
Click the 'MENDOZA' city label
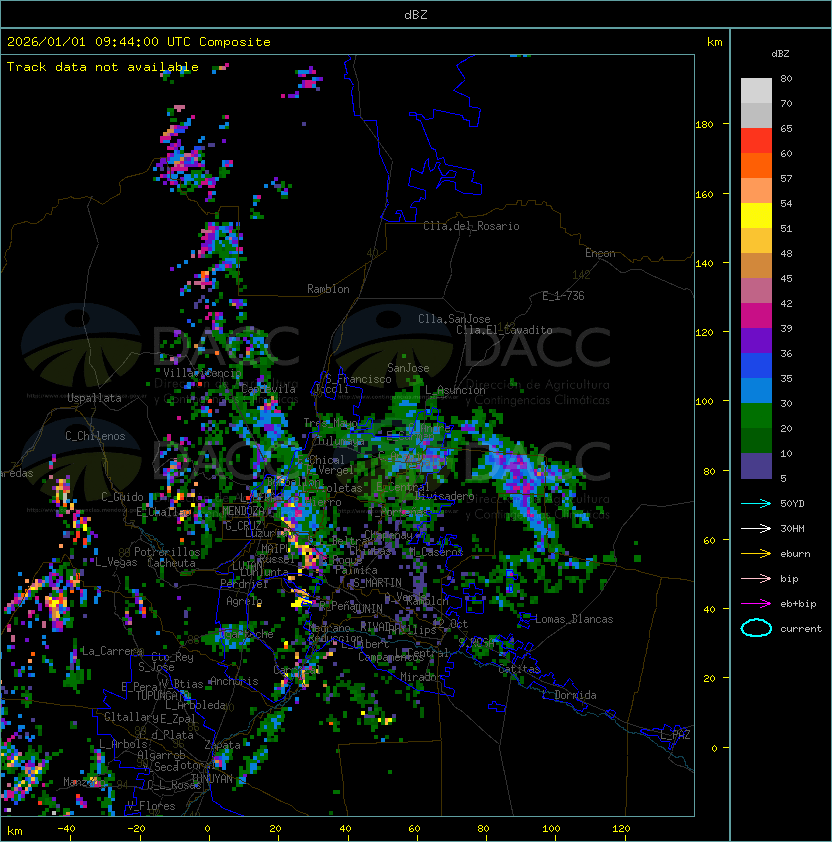[243, 510]
